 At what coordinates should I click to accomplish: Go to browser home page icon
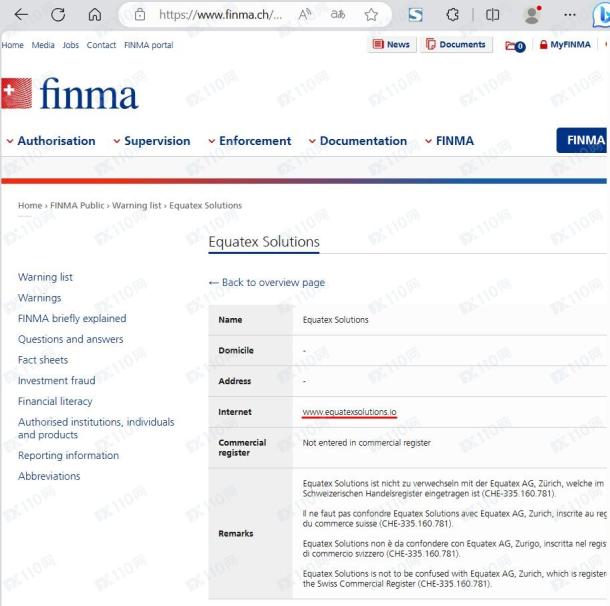tap(95, 15)
